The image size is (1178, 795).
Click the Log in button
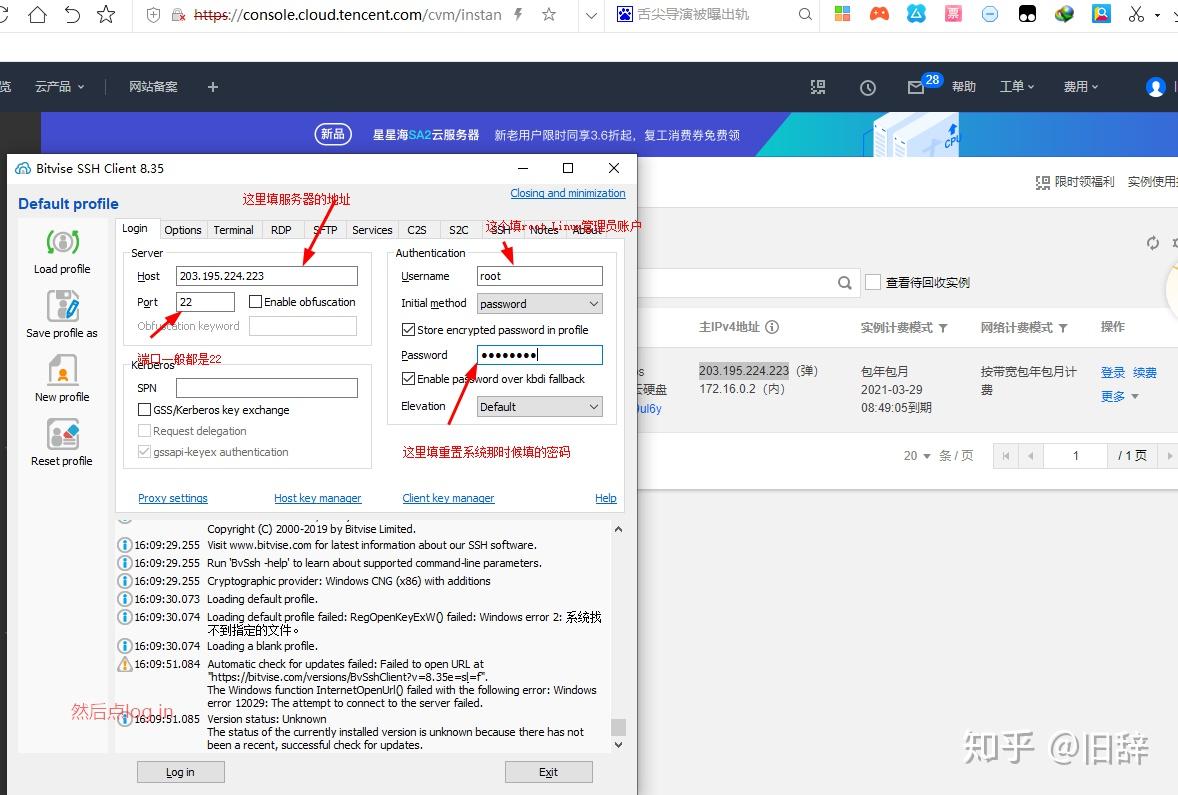click(x=180, y=772)
